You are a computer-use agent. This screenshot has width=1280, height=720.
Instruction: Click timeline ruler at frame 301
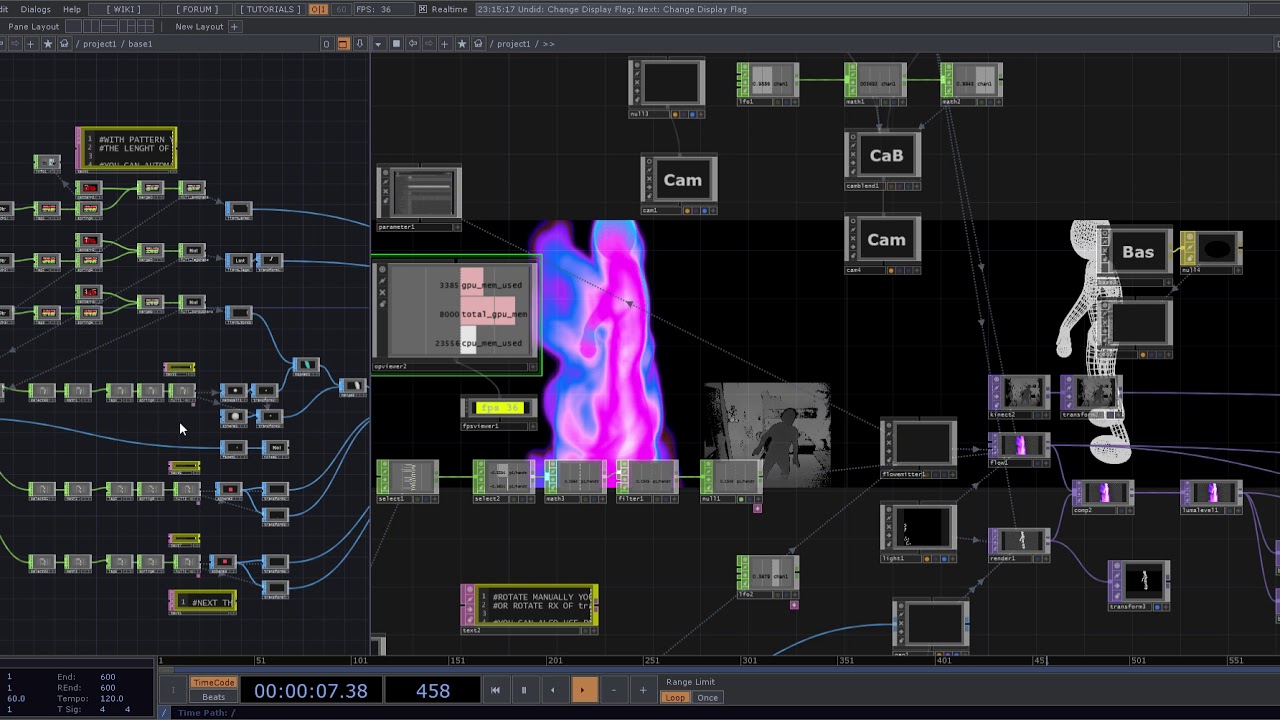[749, 661]
